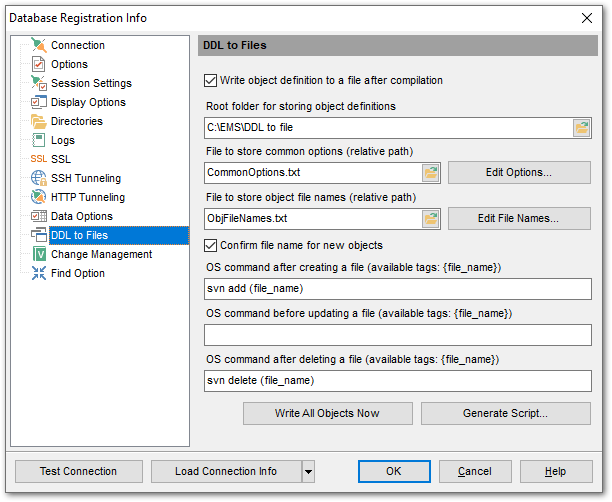
Task: Click the orange SSL icon
Action: pos(39,159)
